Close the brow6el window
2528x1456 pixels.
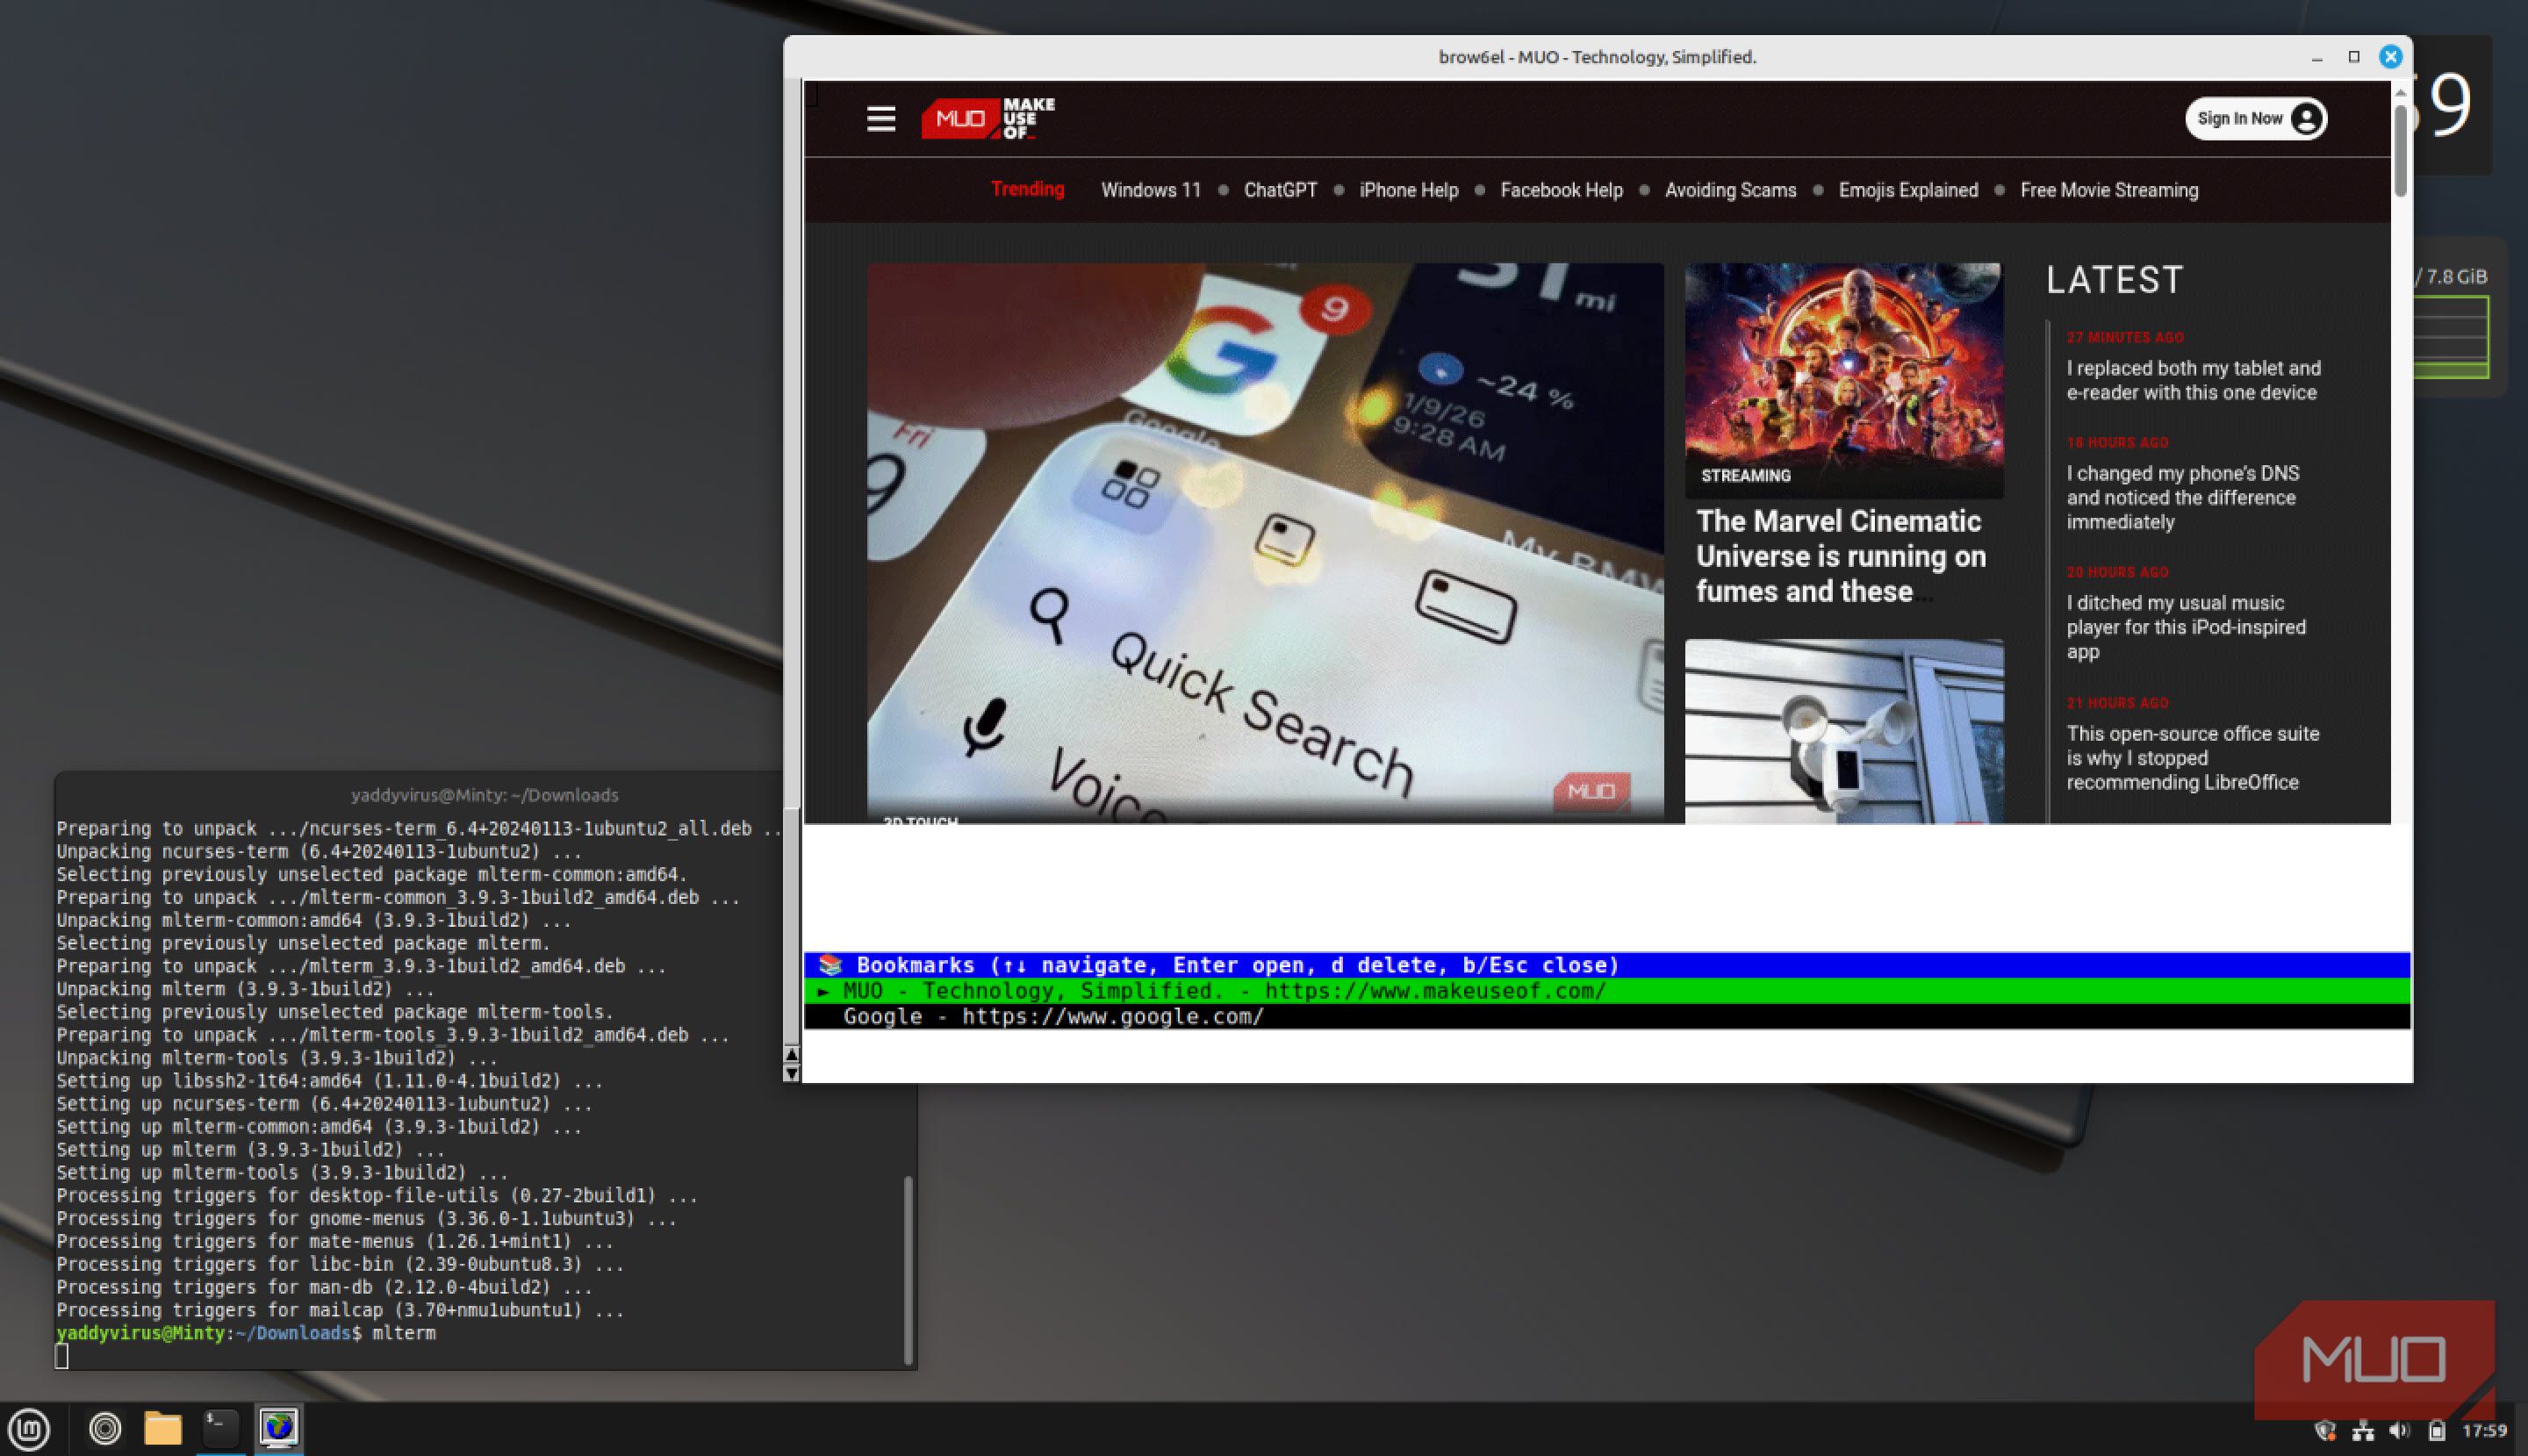tap(2390, 57)
